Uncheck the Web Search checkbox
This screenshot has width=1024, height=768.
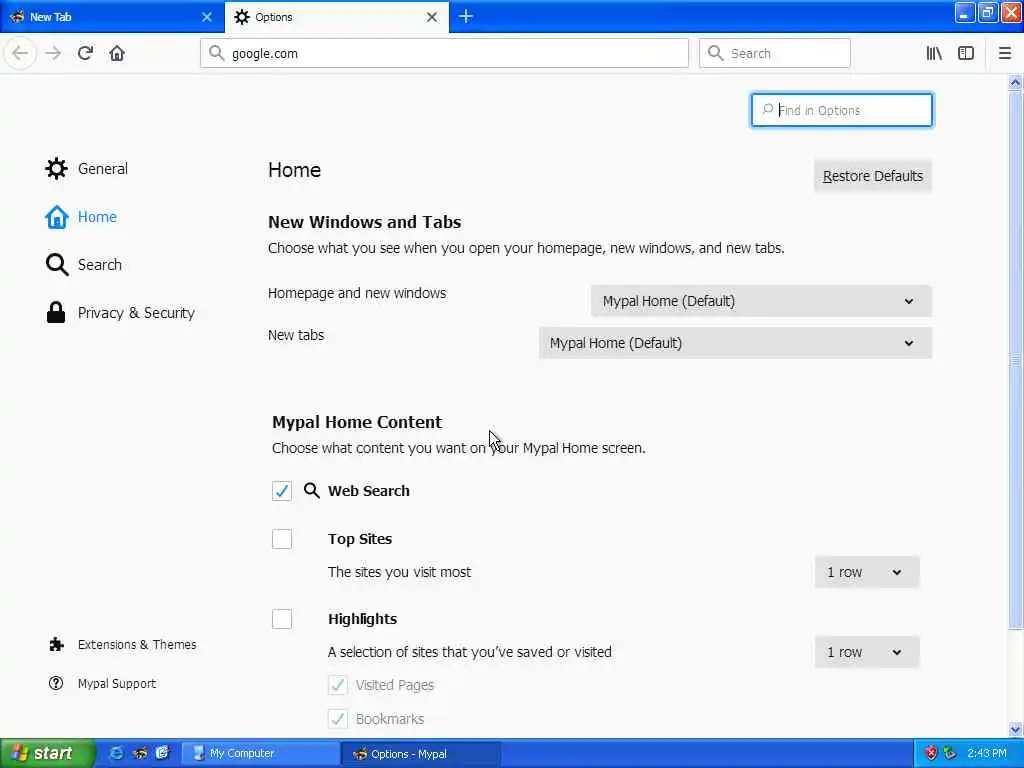click(281, 490)
